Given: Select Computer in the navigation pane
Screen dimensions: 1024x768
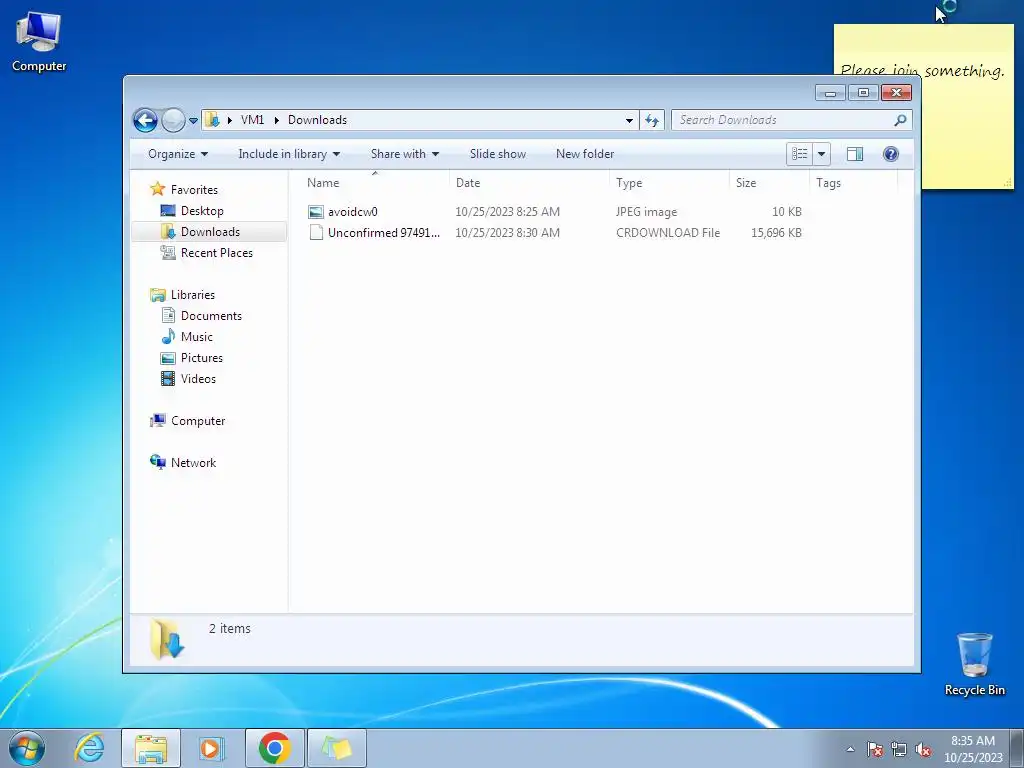Looking at the screenshot, I should (x=198, y=421).
